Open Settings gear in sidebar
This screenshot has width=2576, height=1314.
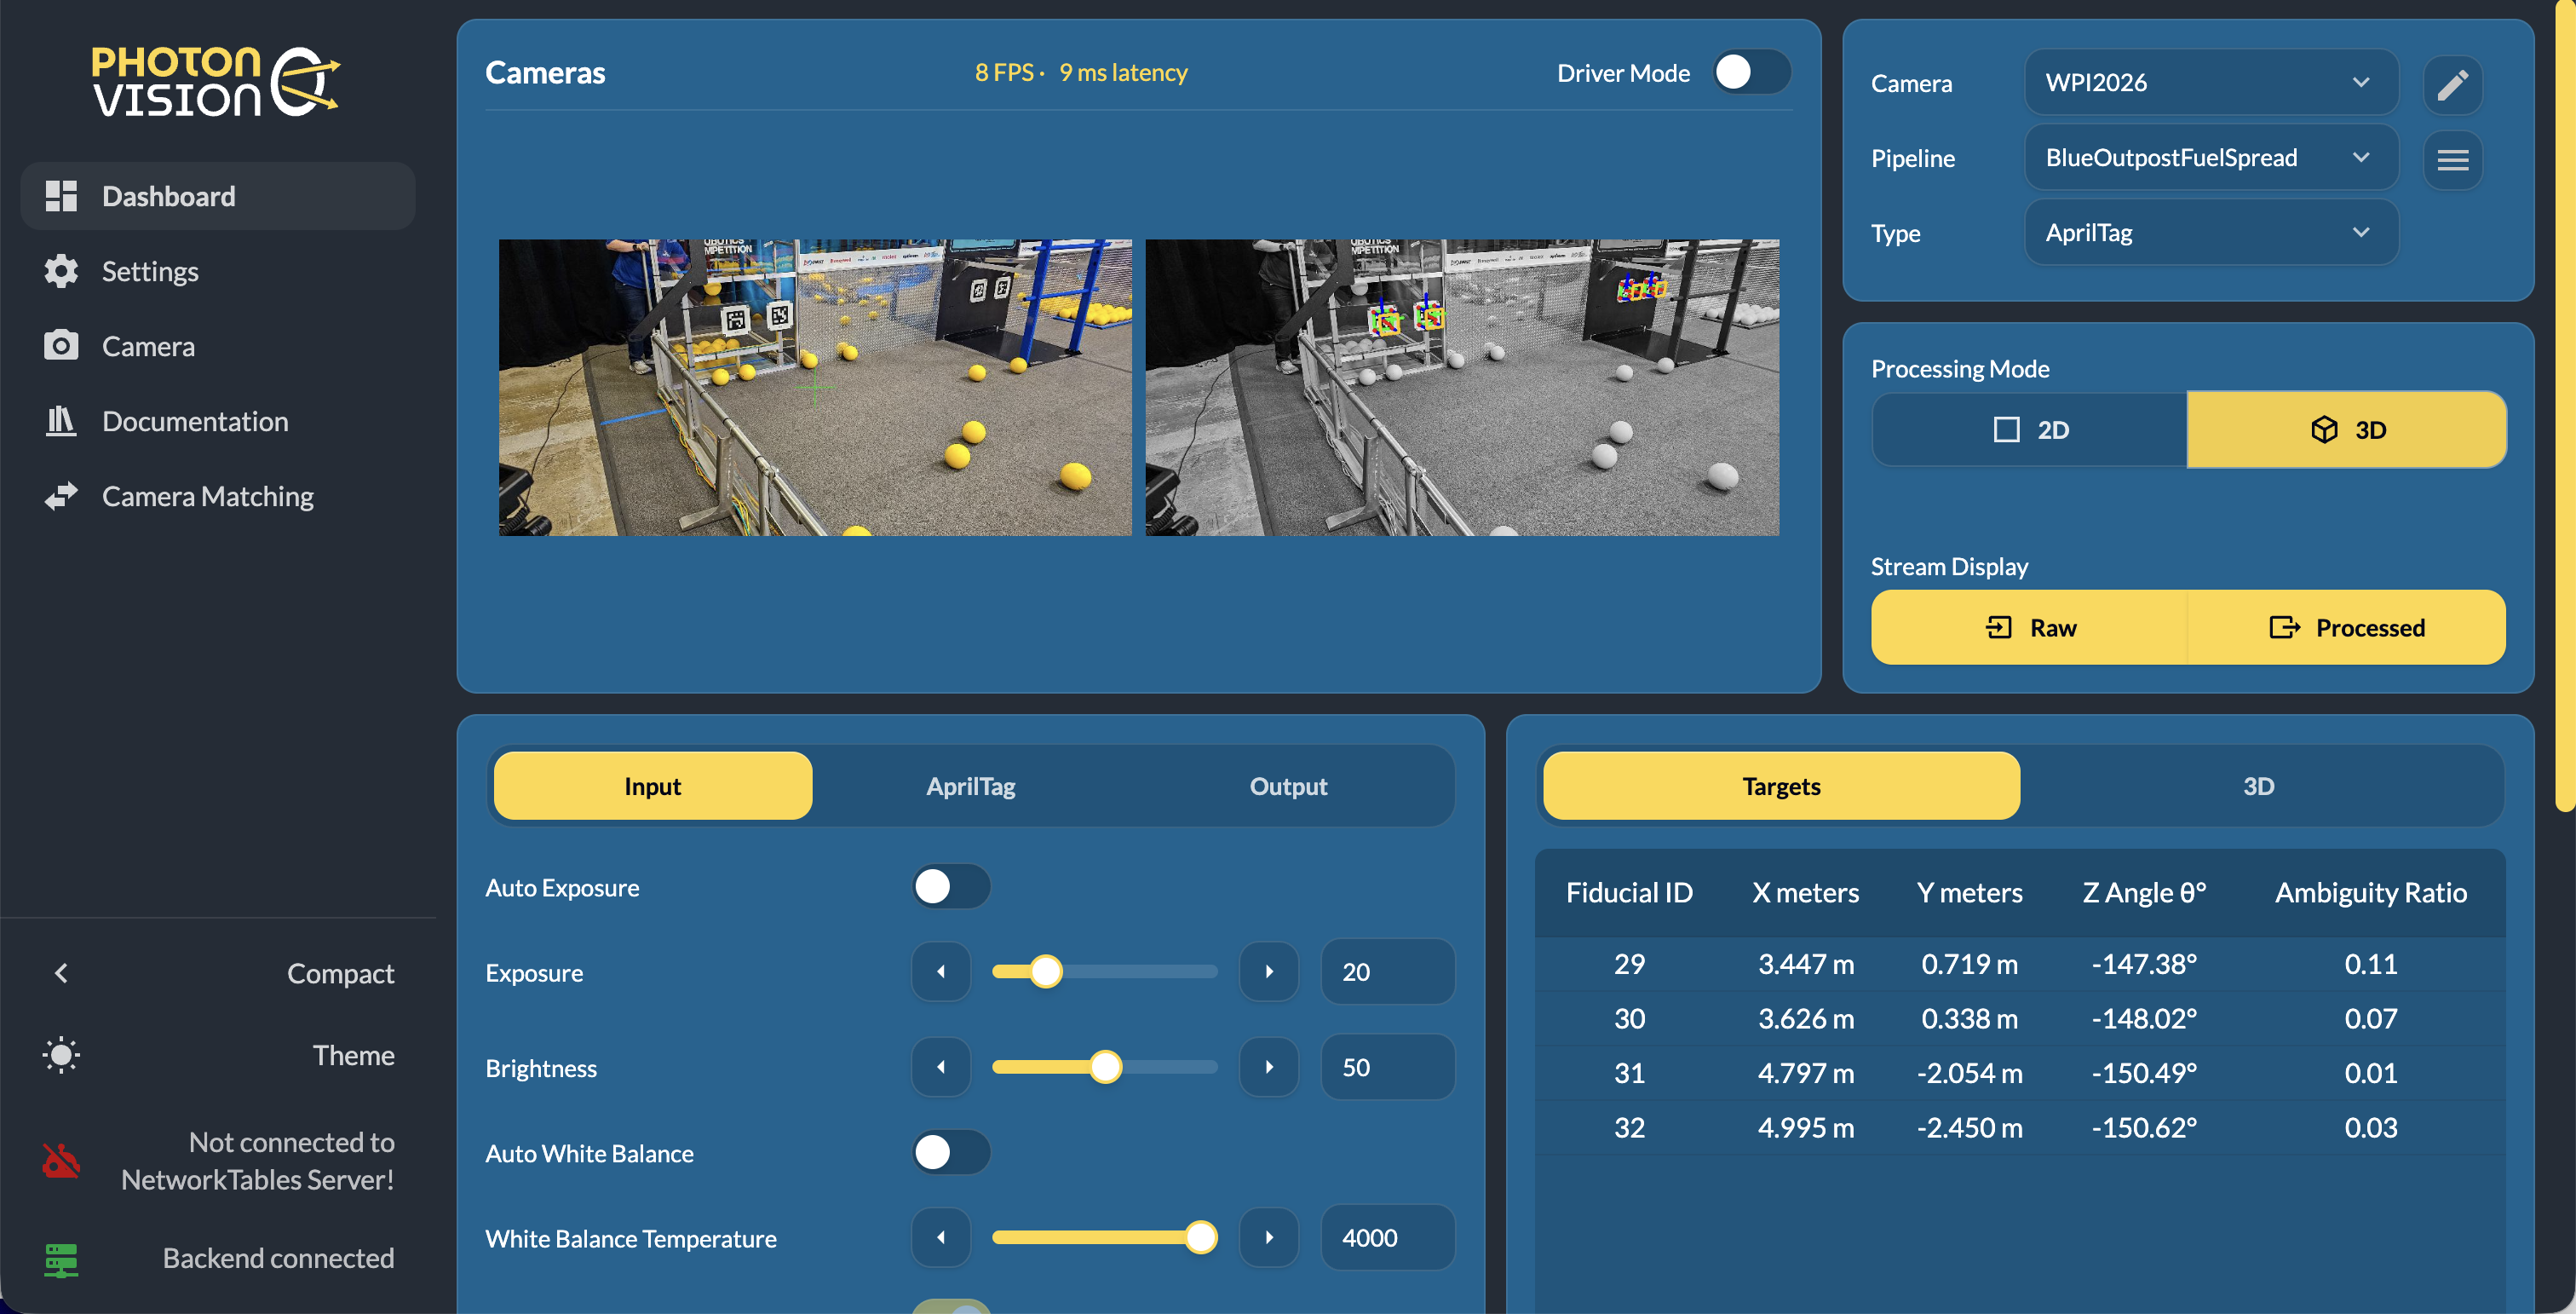pos(61,271)
